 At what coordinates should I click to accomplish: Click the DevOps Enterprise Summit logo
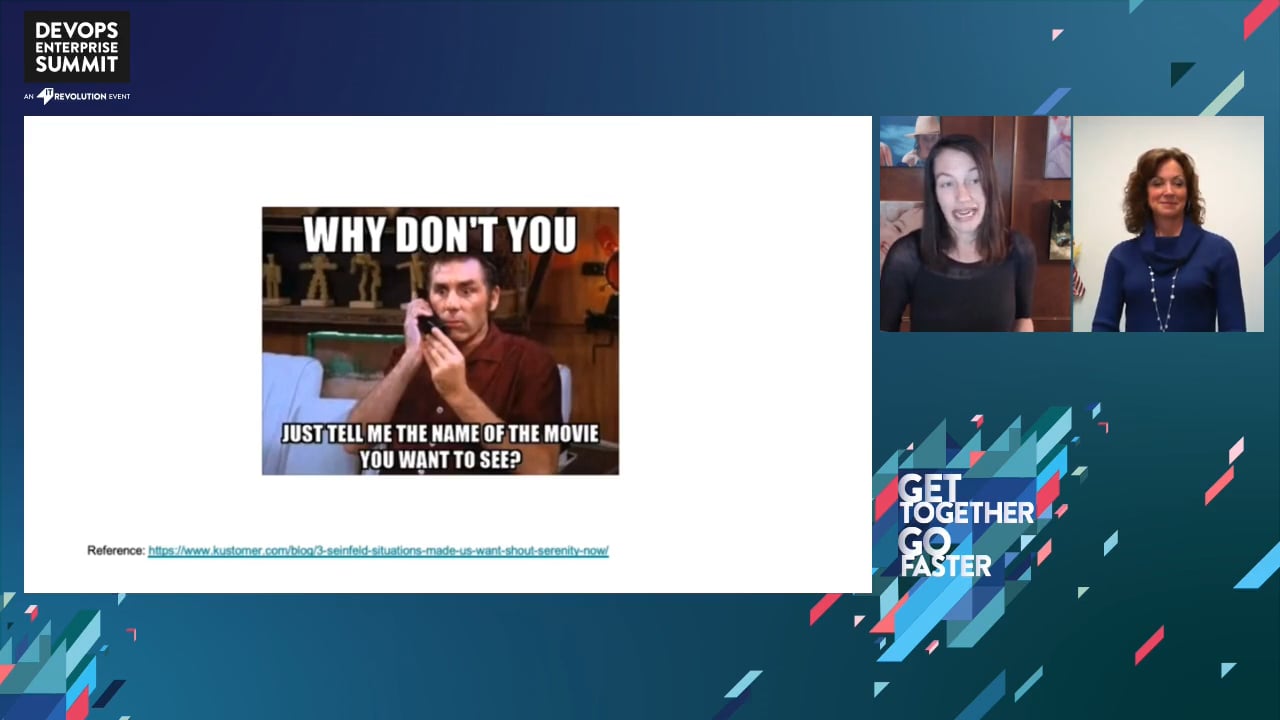click(x=77, y=47)
